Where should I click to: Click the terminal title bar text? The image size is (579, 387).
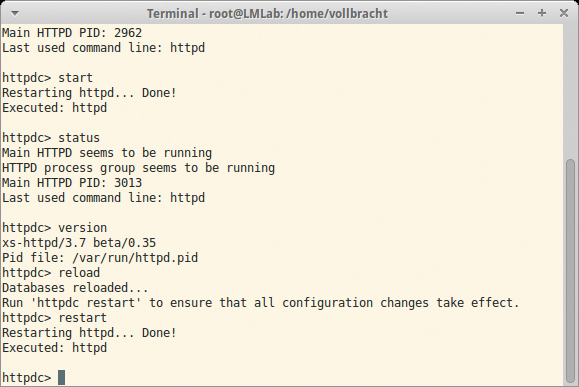click(267, 14)
